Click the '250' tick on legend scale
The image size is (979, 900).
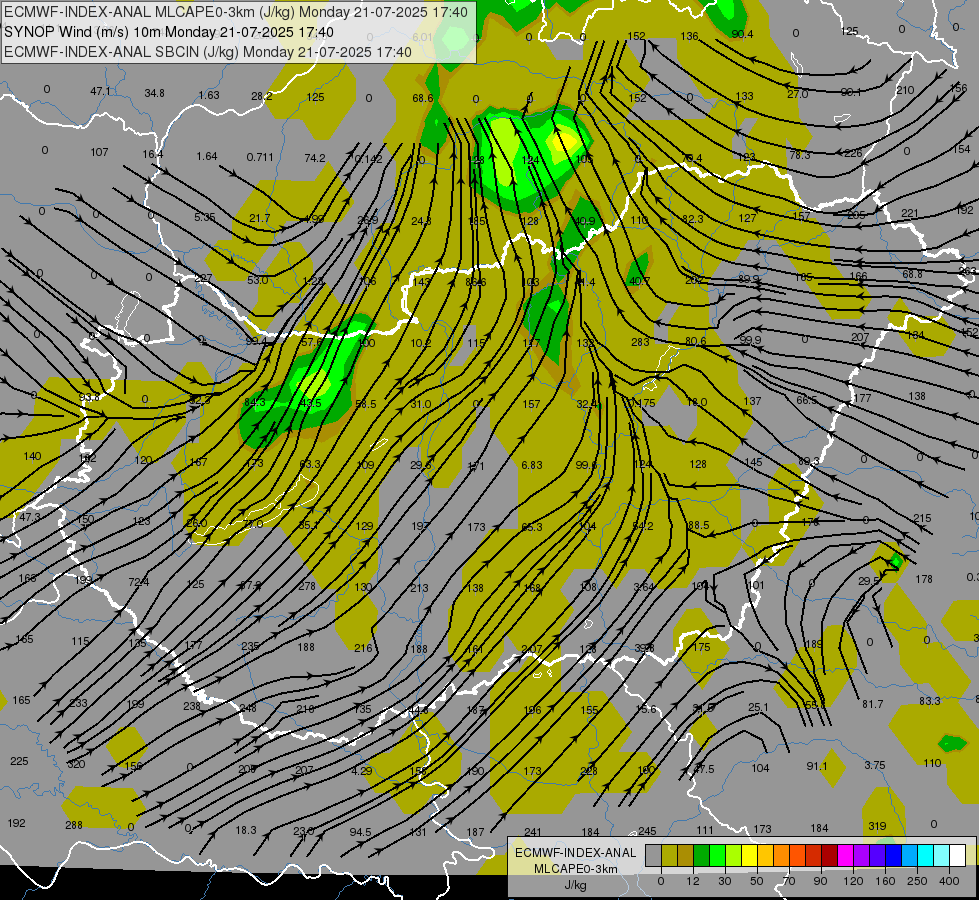pos(917,881)
